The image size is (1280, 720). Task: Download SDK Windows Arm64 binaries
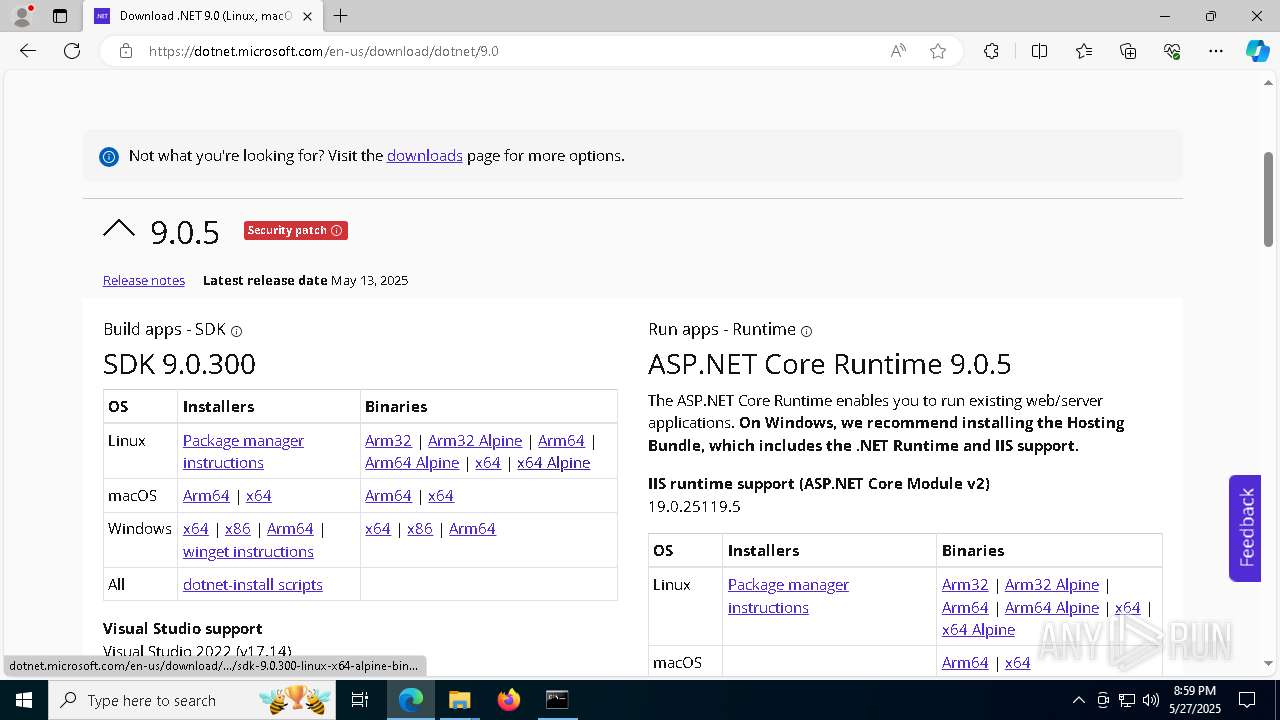tap(472, 528)
